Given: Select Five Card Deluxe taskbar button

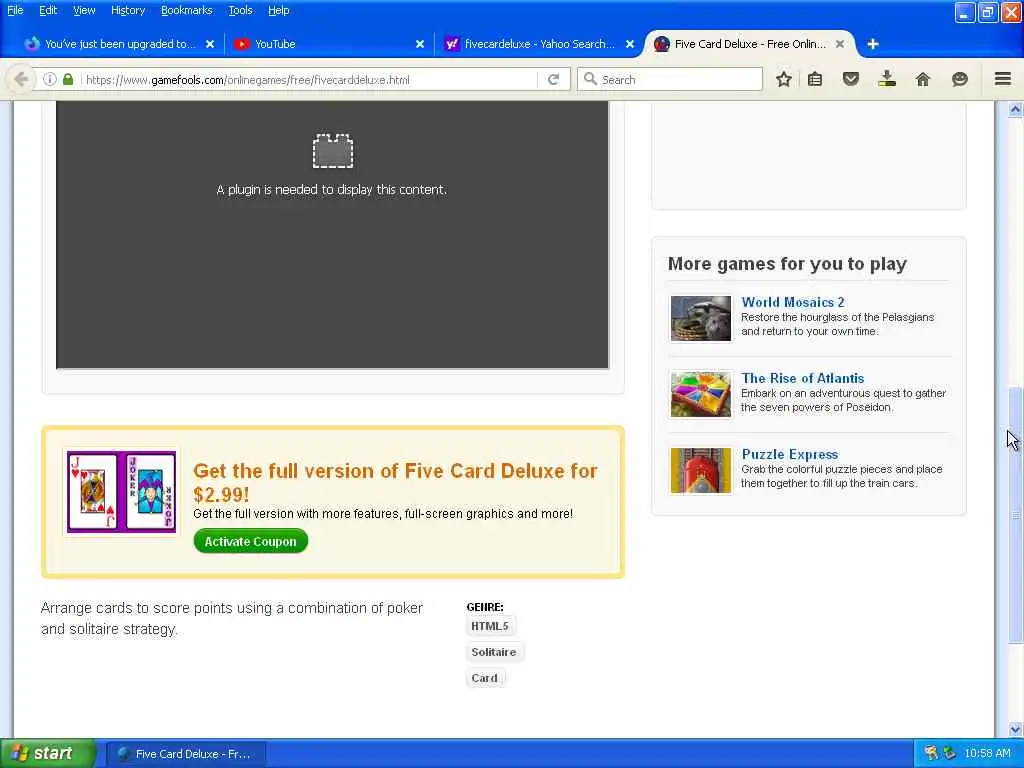Looking at the screenshot, I should pyautogui.click(x=185, y=754).
